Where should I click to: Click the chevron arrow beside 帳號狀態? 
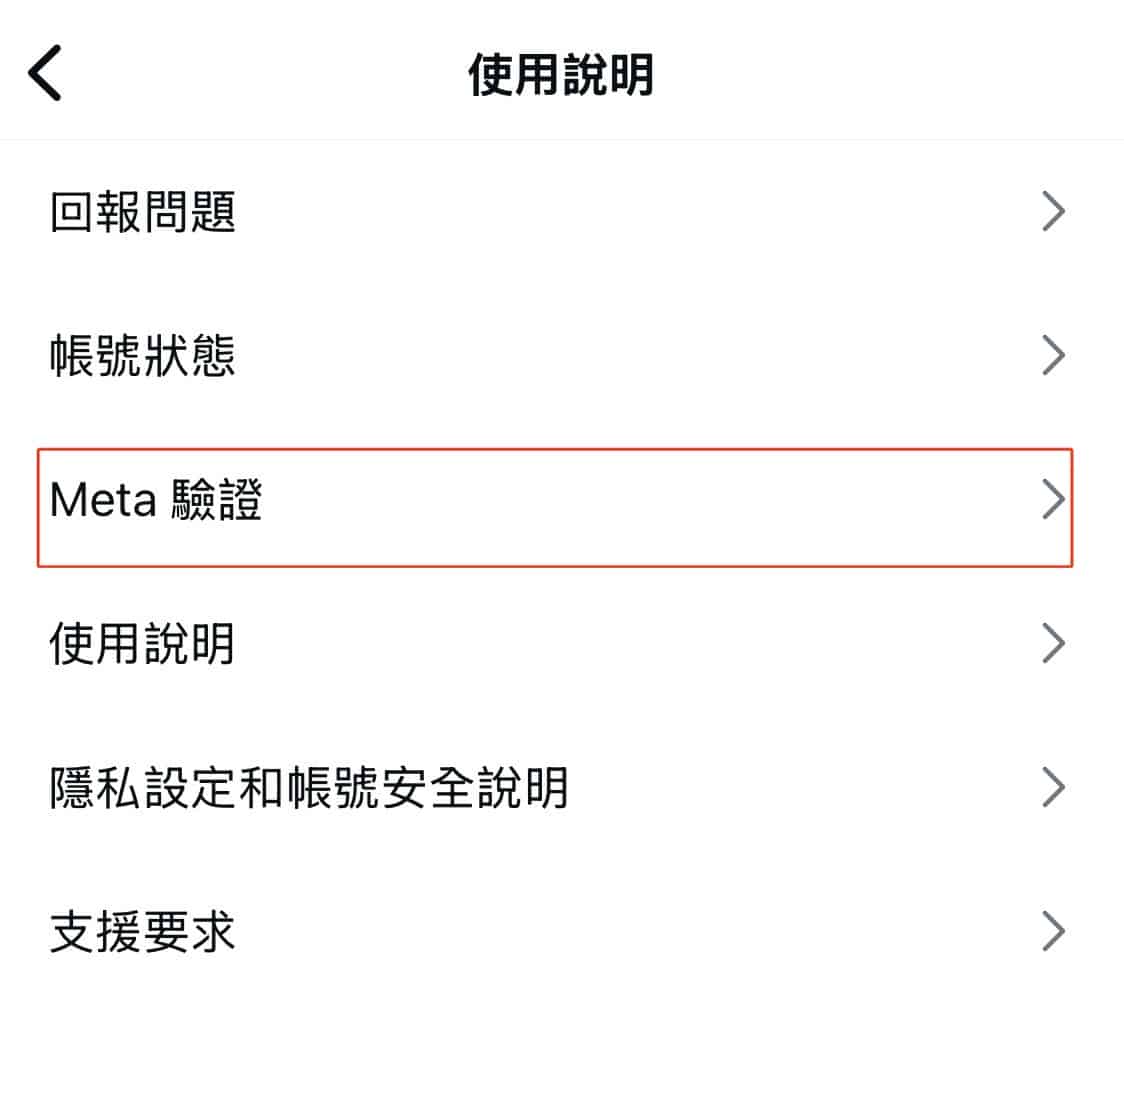[1053, 355]
